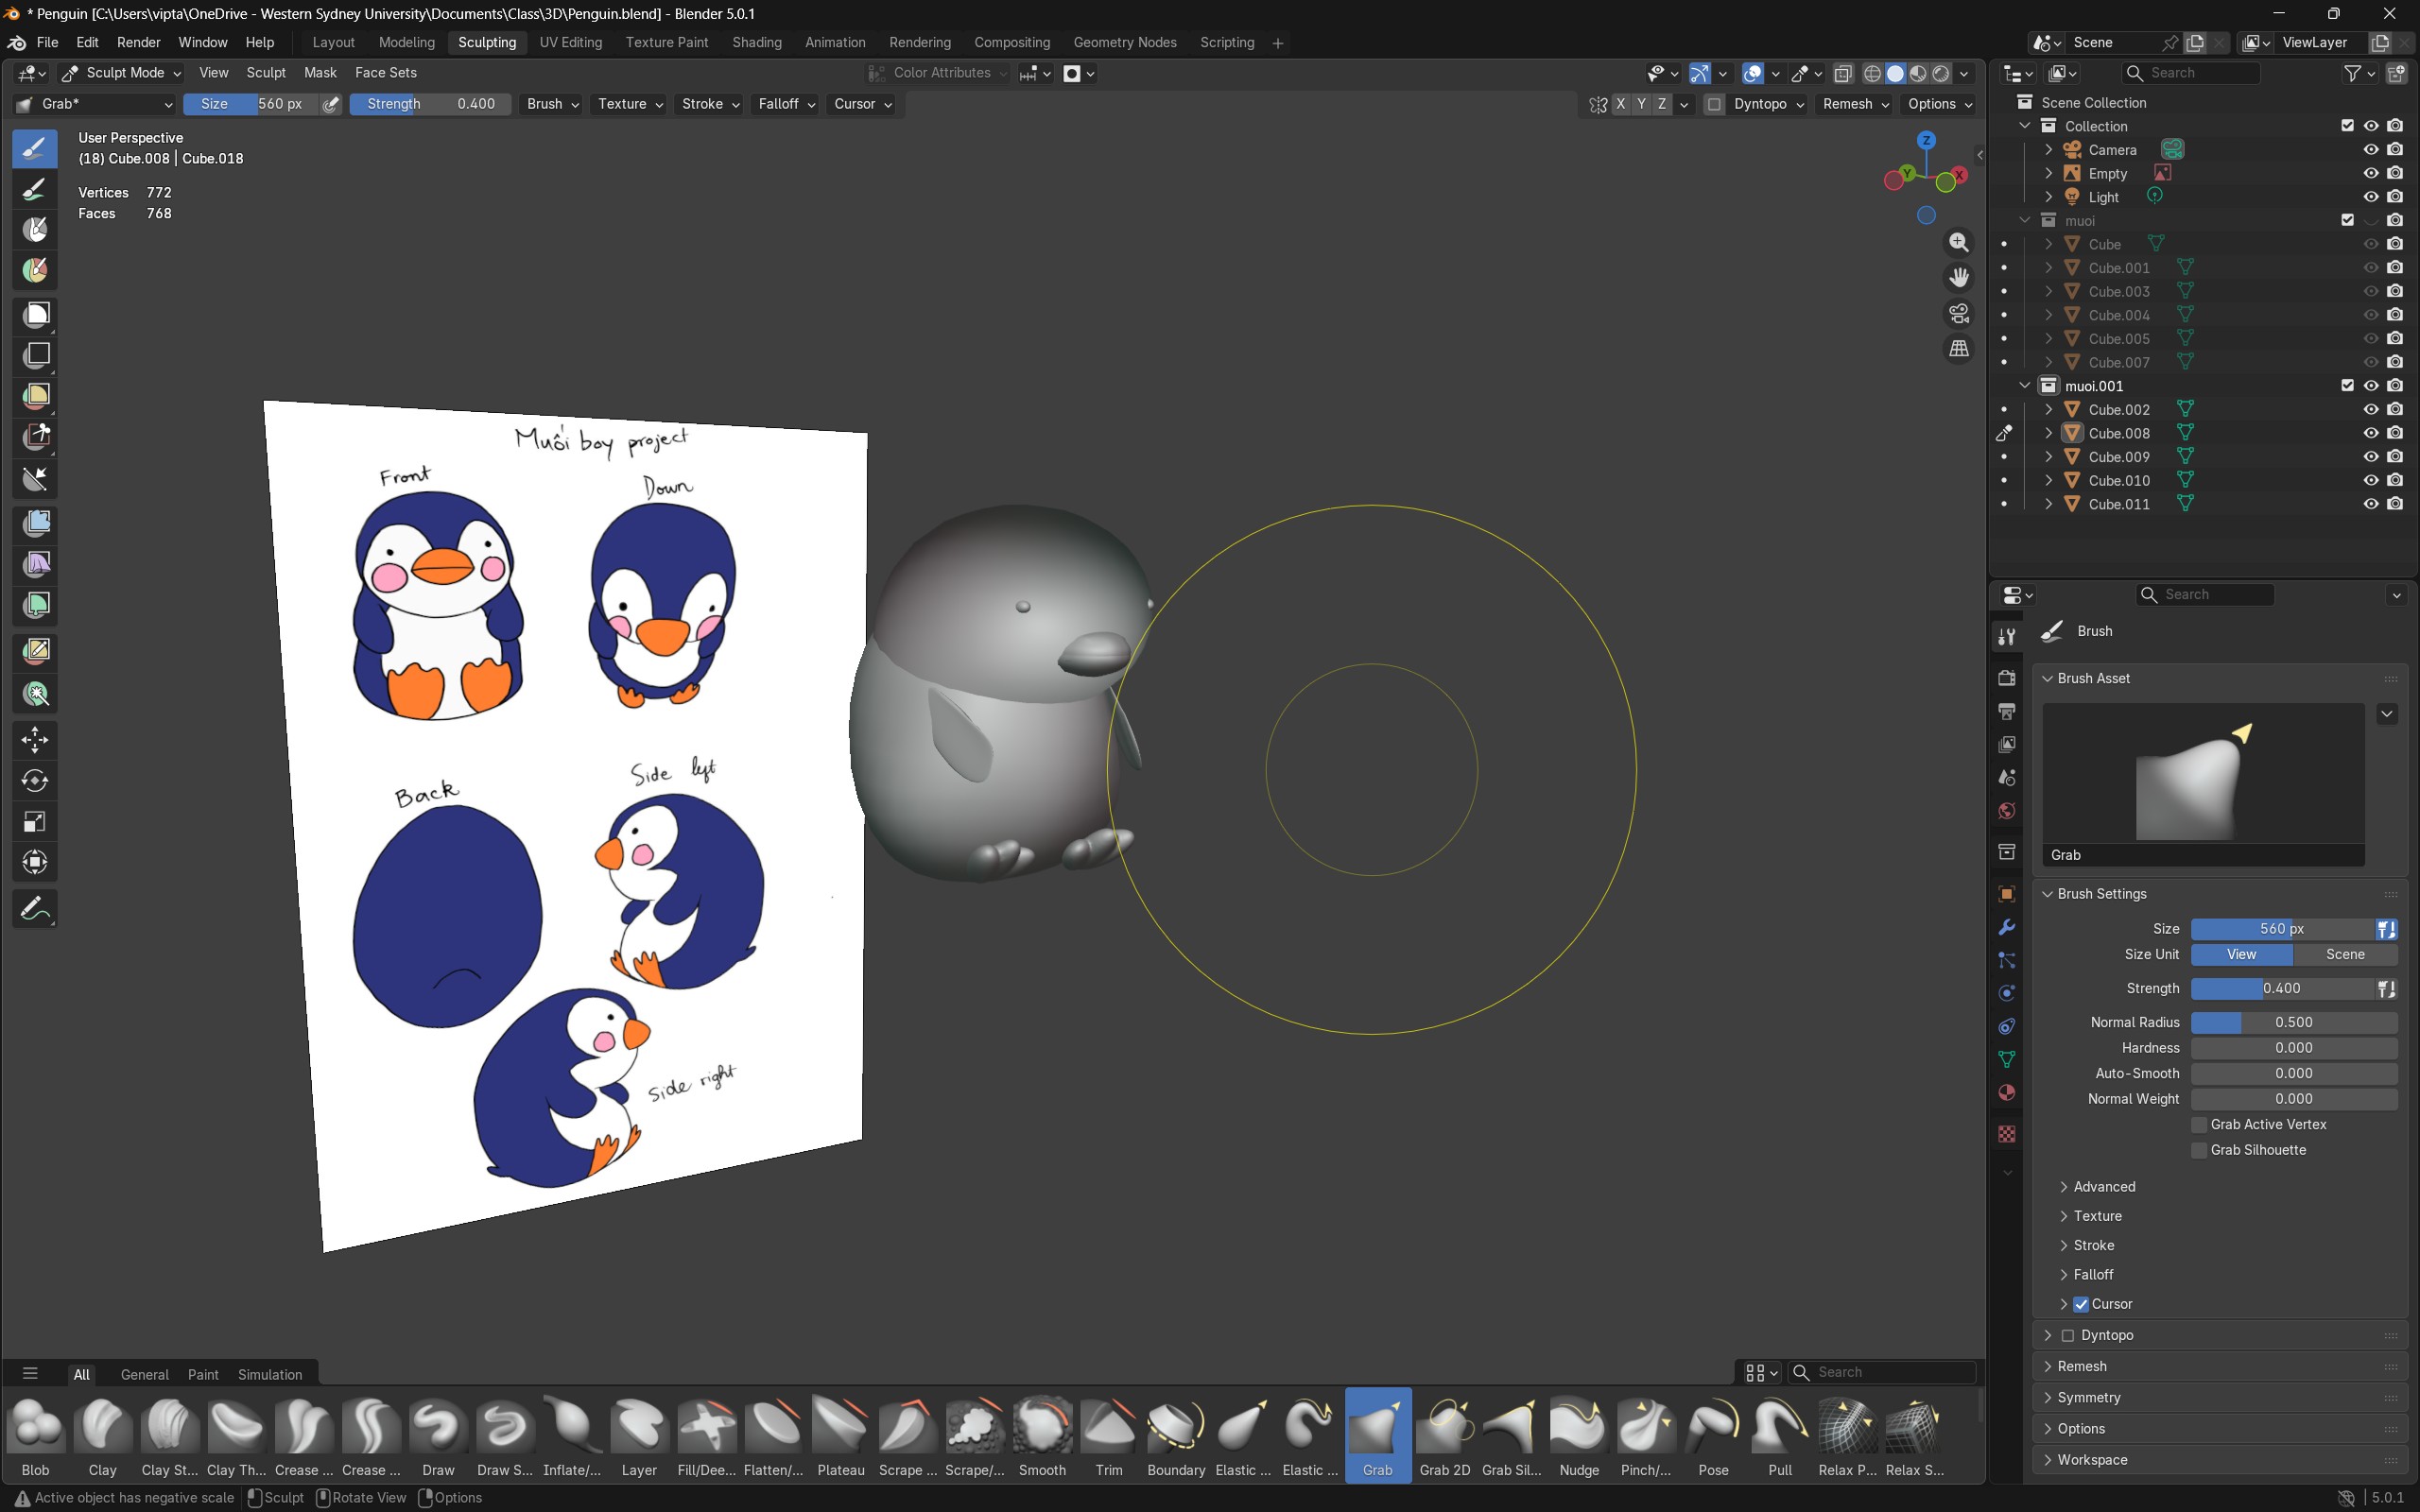Open the Falloff popover in header
Image resolution: width=2420 pixels, height=1512 pixels.
786,104
